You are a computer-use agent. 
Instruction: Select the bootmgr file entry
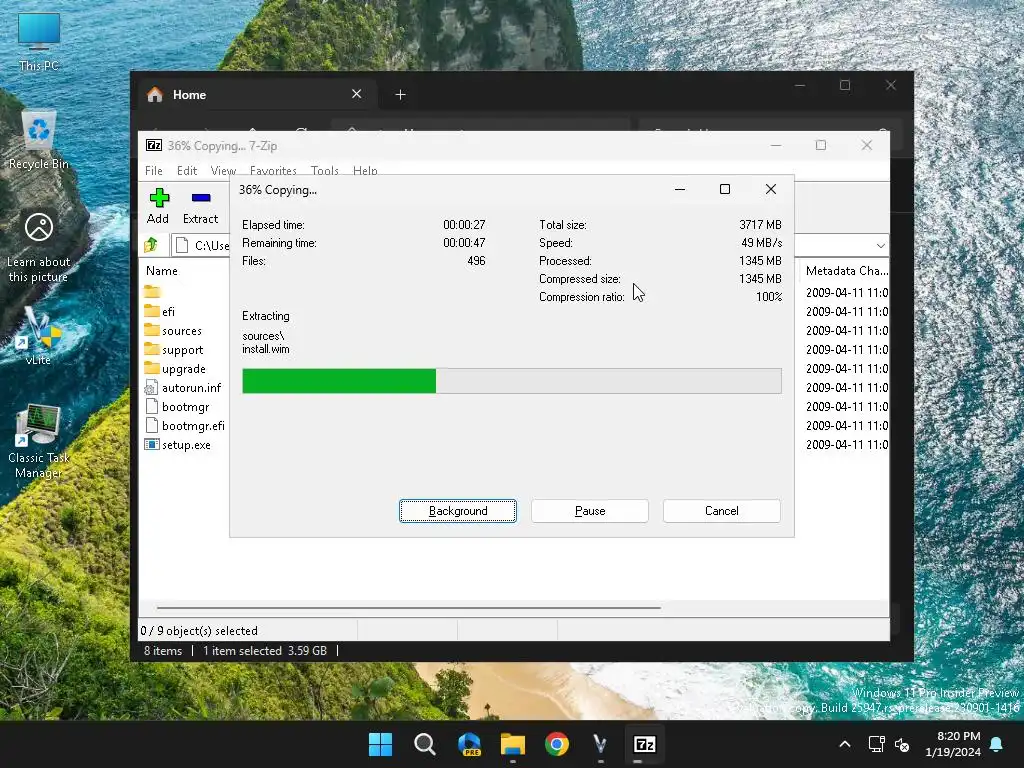(177, 406)
